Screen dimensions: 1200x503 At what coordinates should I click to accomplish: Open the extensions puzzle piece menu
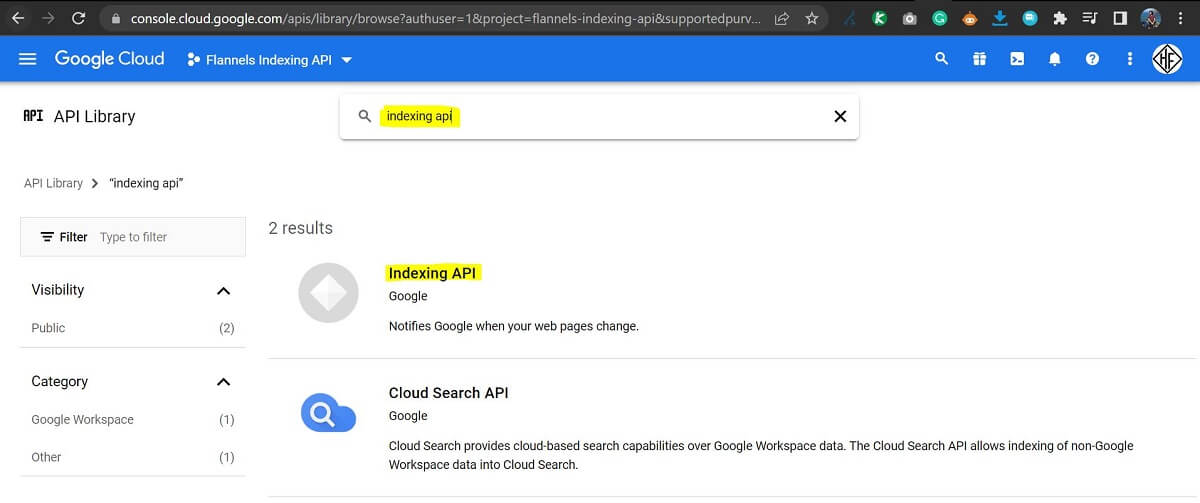(1061, 18)
